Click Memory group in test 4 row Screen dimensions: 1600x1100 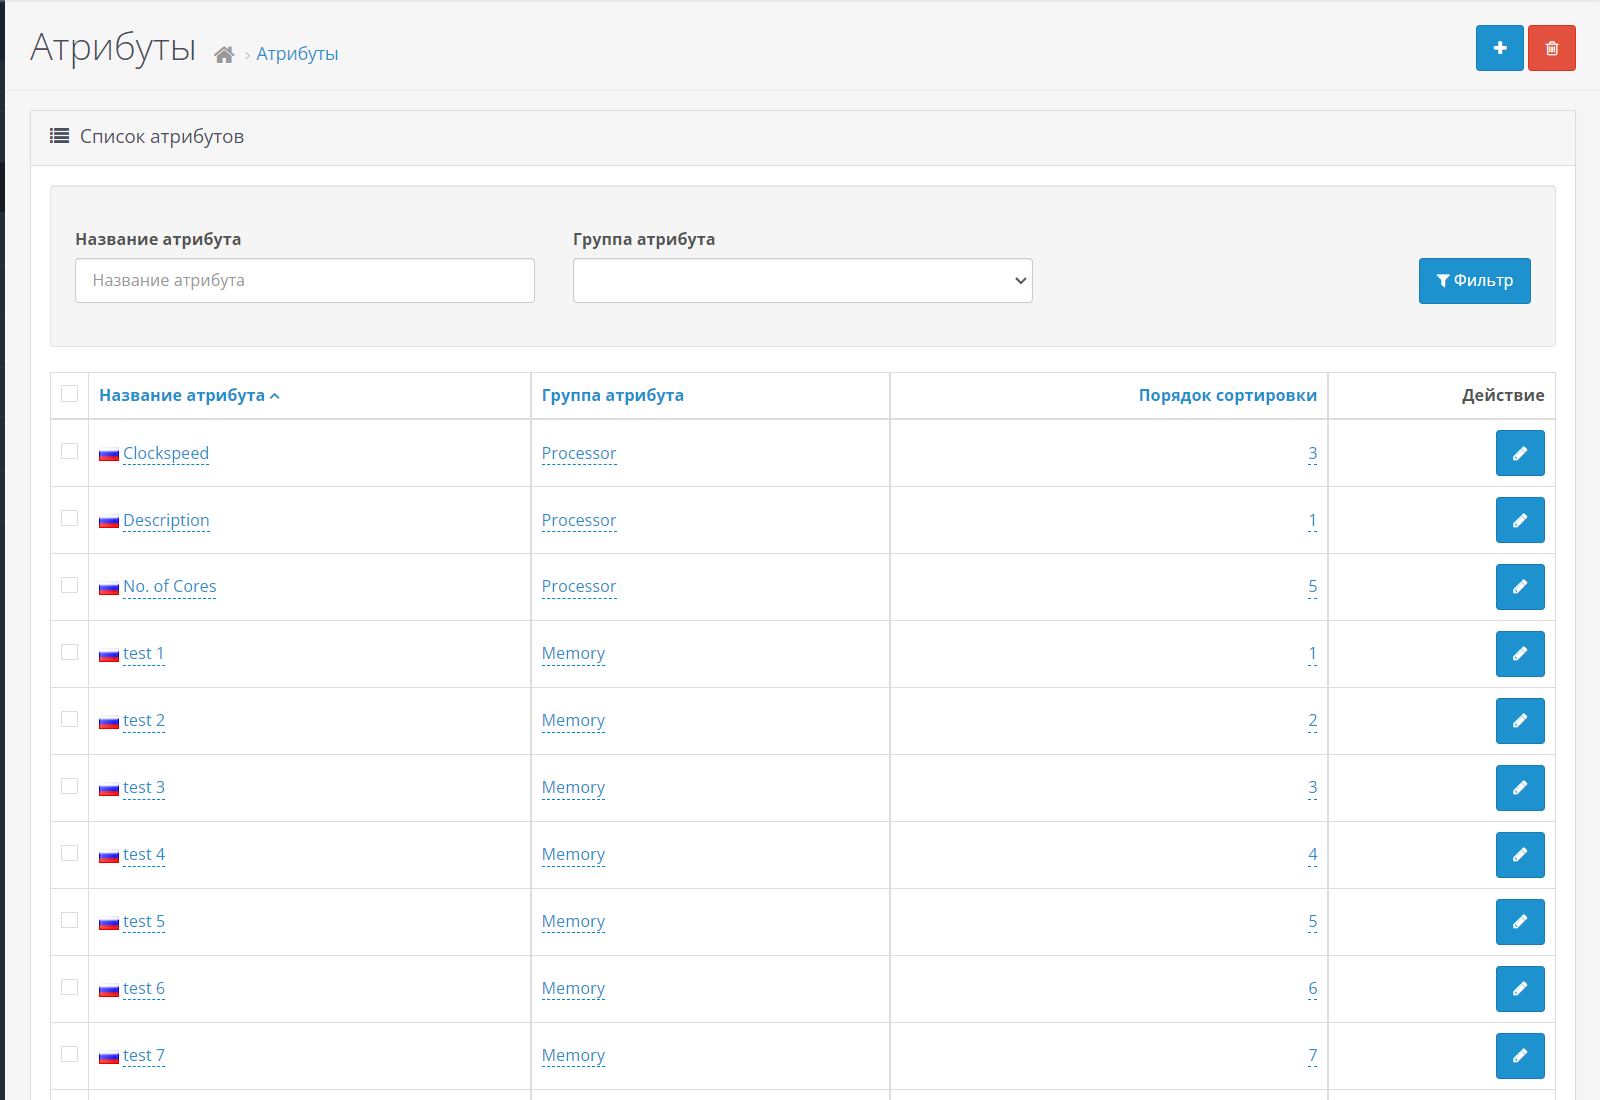[573, 854]
